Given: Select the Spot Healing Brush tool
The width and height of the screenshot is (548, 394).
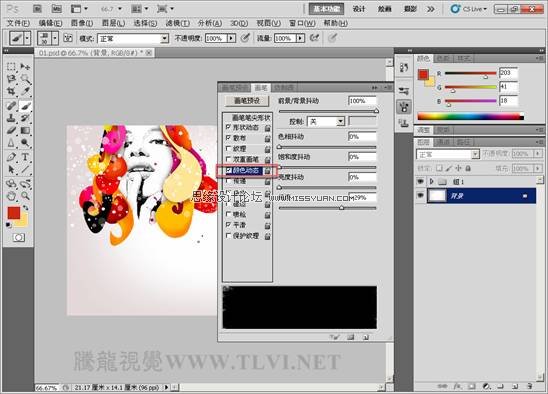Looking at the screenshot, I should click(x=11, y=105).
